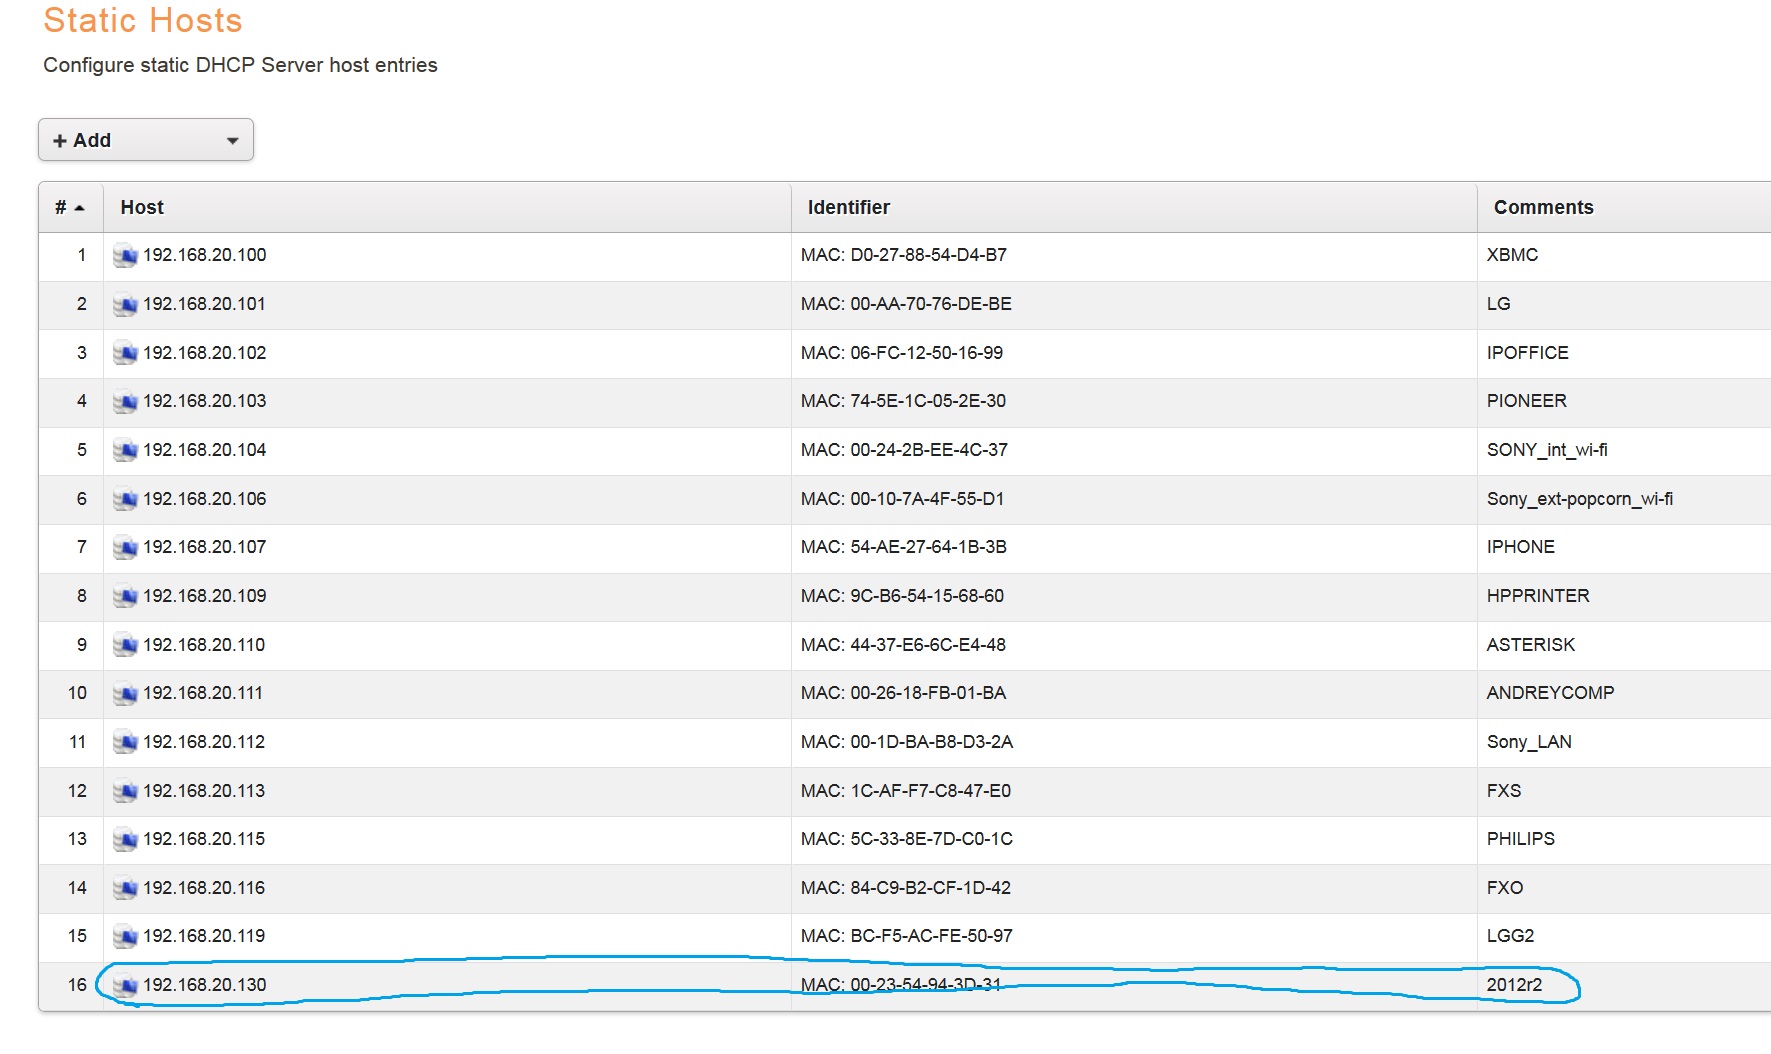Click host icon for 192.168.20.130
This screenshot has height=1054, width=1771.
[x=125, y=986]
